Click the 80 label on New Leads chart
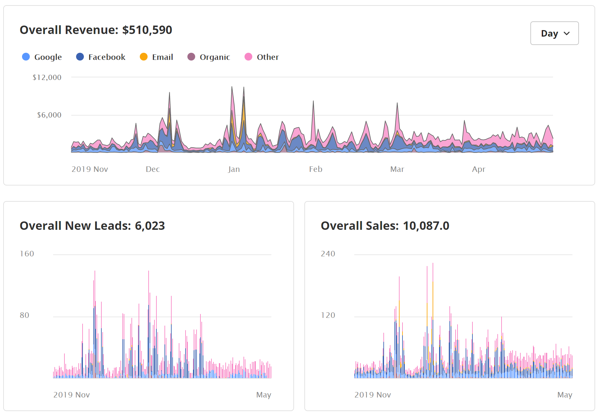This screenshot has width=600, height=414. 24,315
